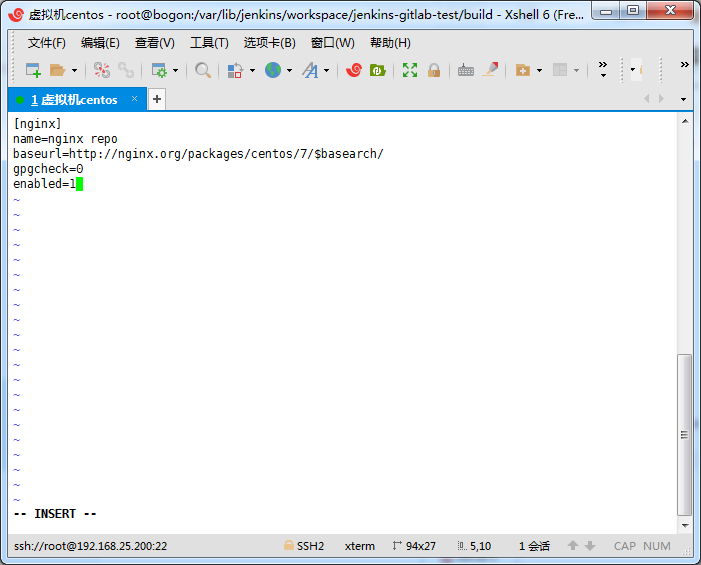Image resolution: width=701 pixels, height=565 pixels.
Task: Click the layout panes icon
Action: pos(560,70)
